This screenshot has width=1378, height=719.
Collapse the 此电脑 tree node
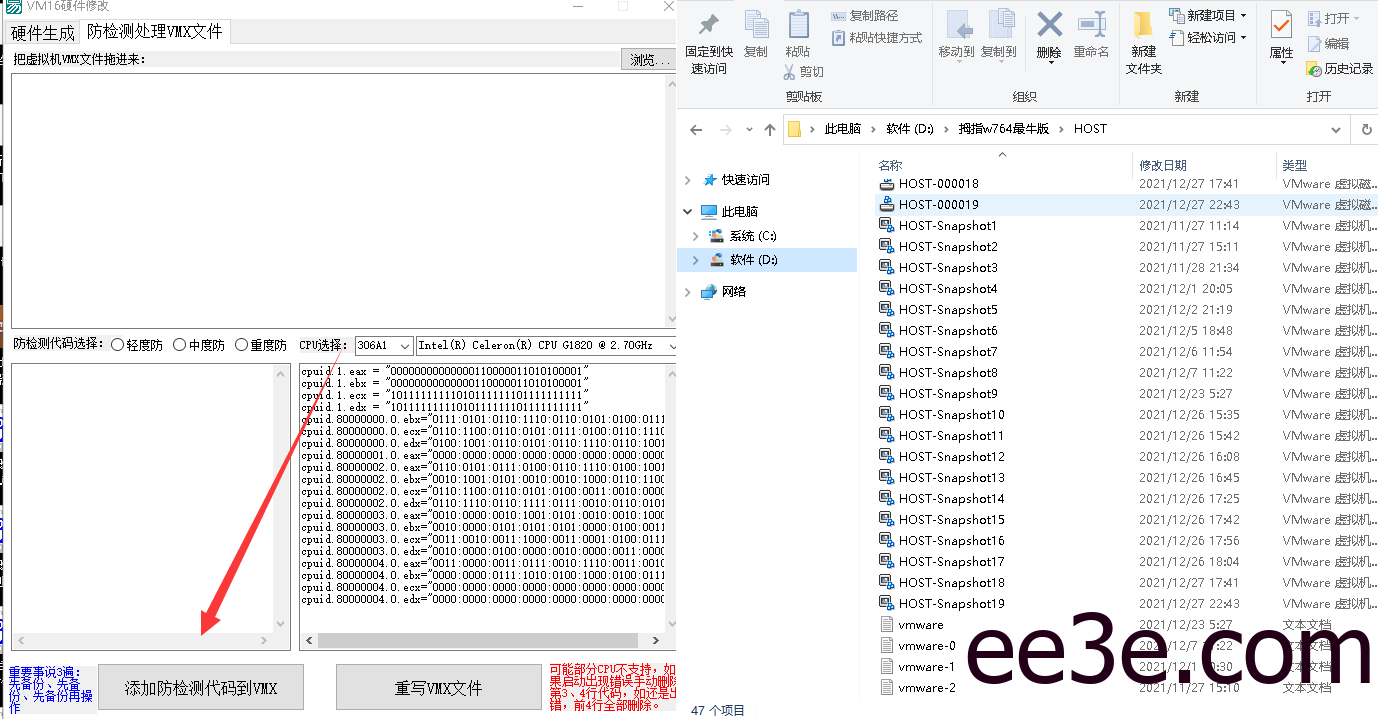(687, 211)
